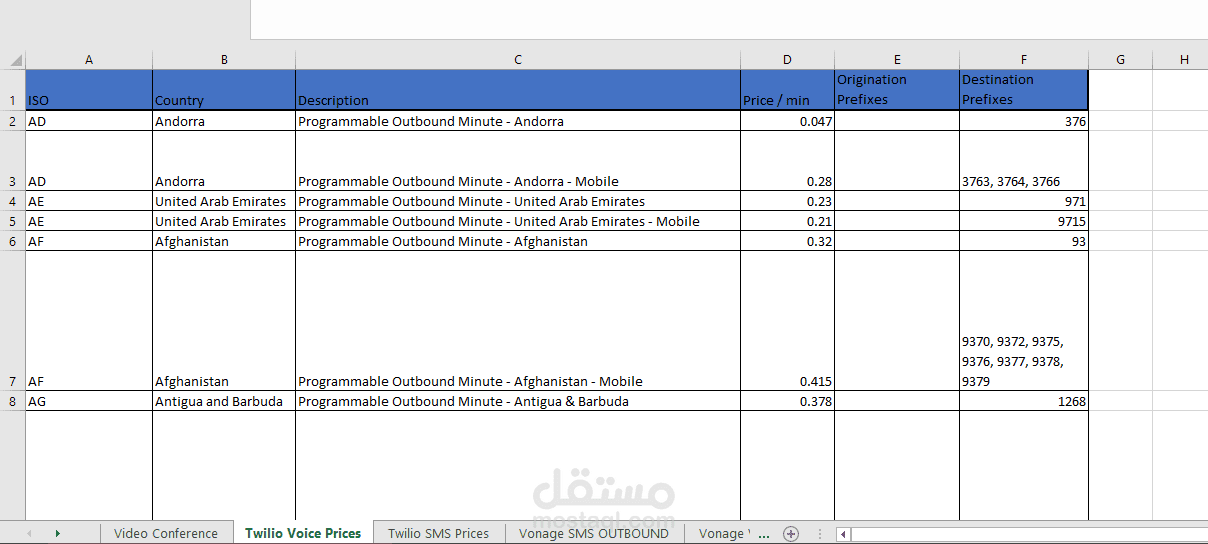Screen dimensions: 1208x544
Task: Select column G header
Action: coord(1120,60)
